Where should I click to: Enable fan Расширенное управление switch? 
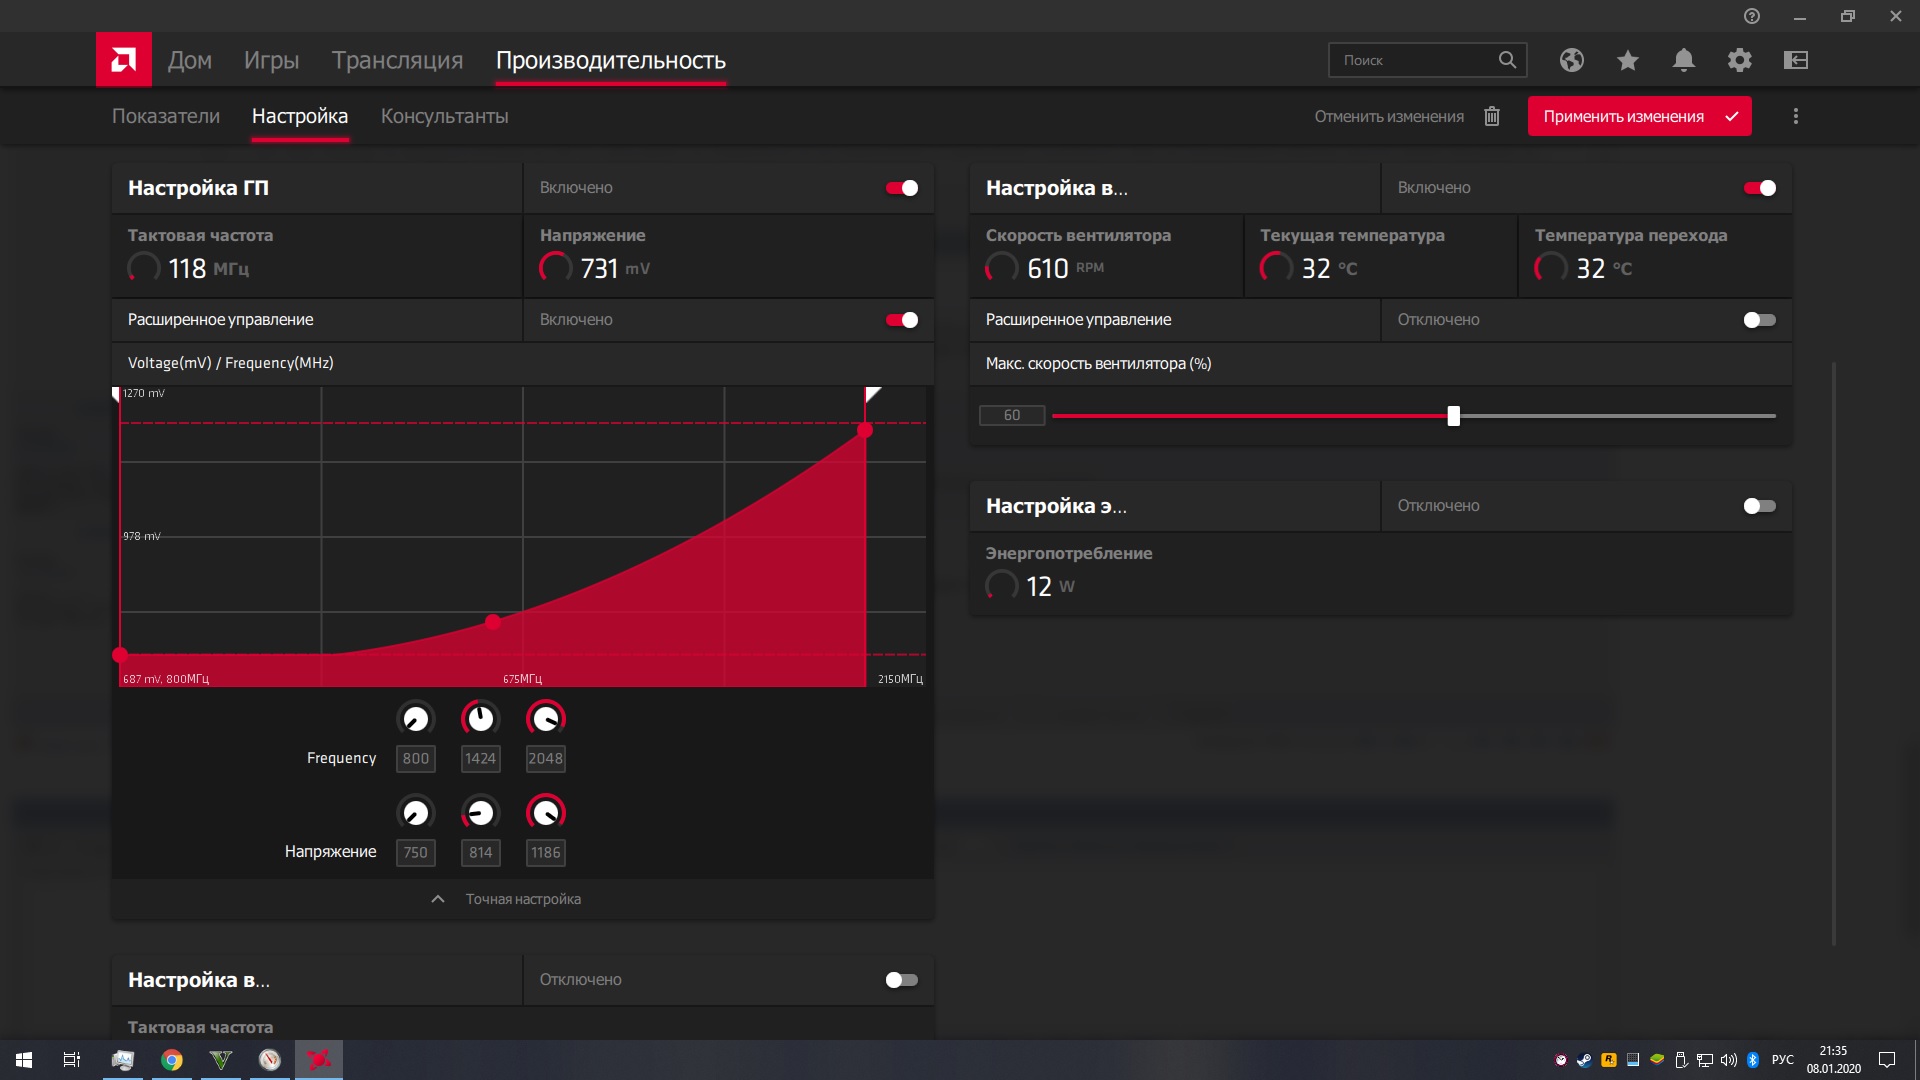coord(1758,320)
